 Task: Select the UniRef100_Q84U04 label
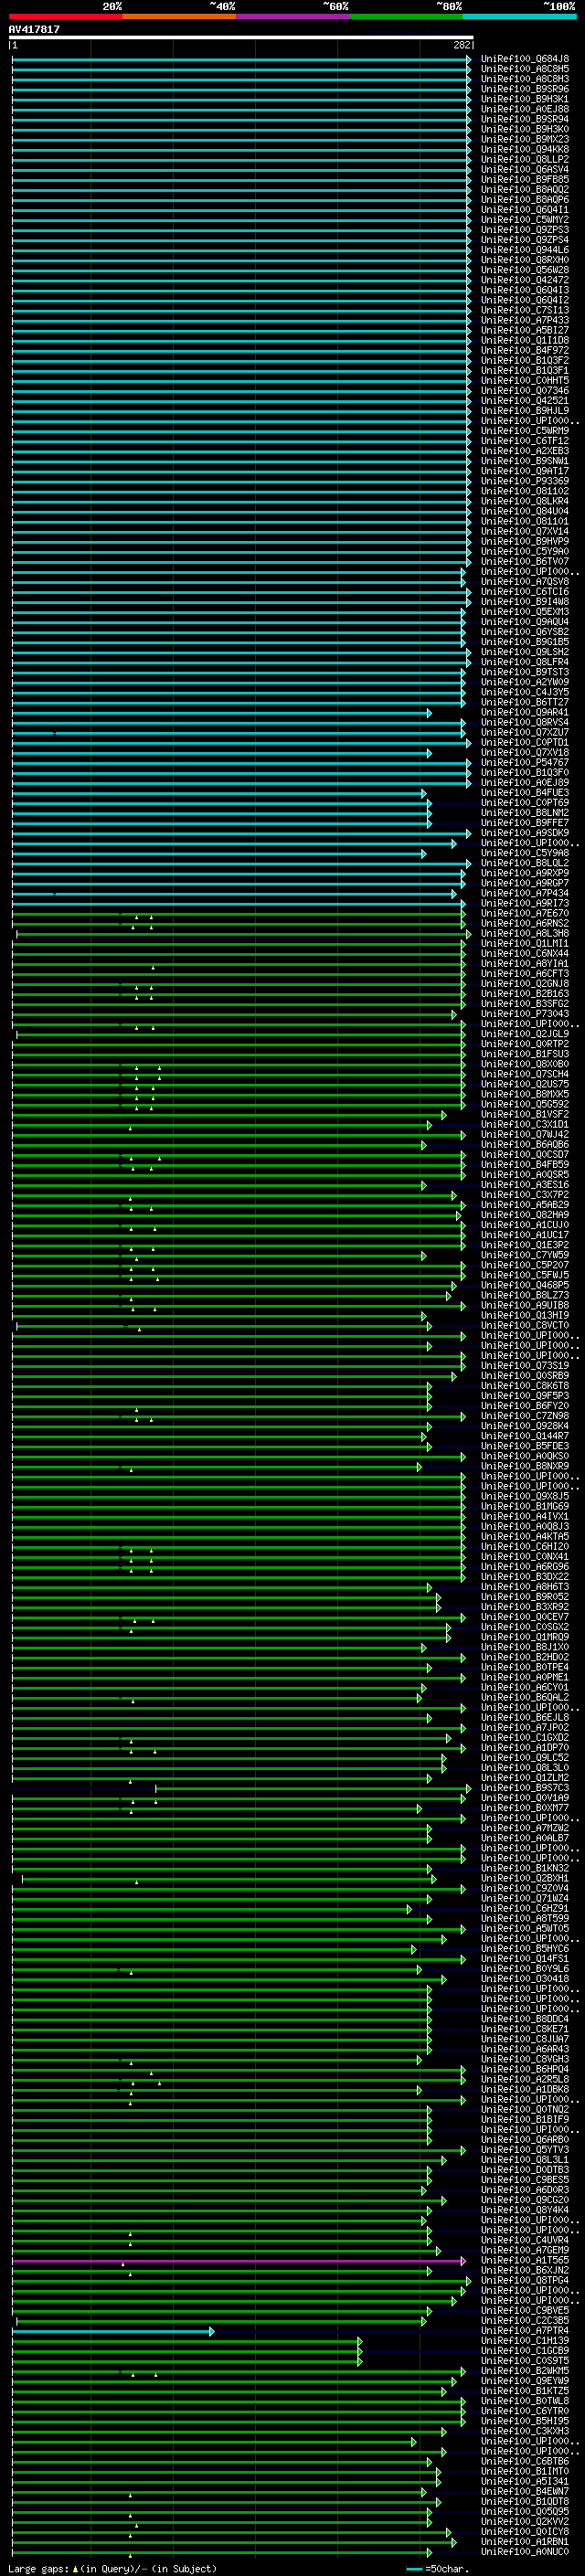tap(525, 511)
